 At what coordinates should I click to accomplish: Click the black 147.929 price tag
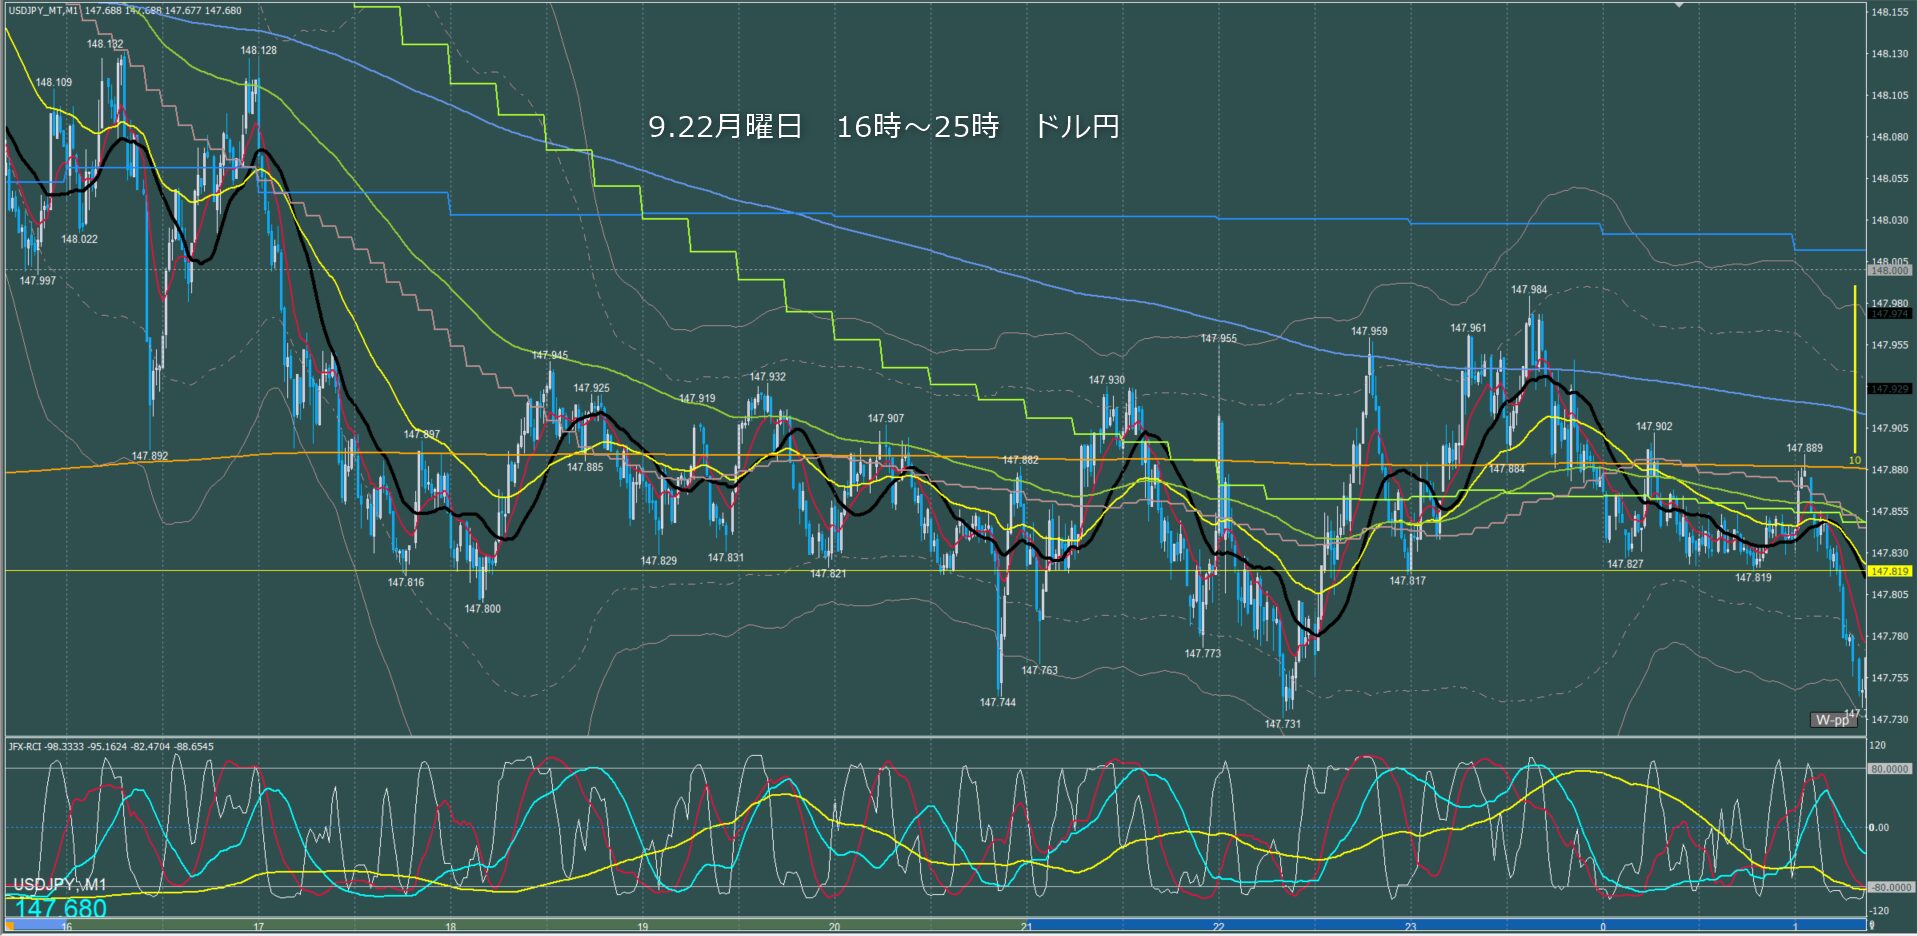pos(1889,388)
